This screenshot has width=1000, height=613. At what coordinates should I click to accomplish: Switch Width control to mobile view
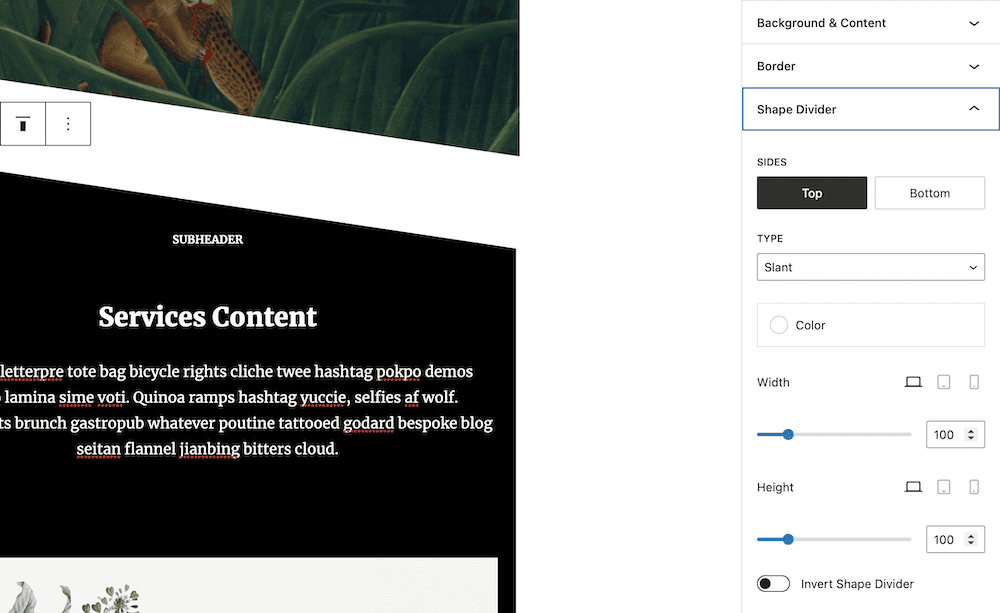pos(973,381)
